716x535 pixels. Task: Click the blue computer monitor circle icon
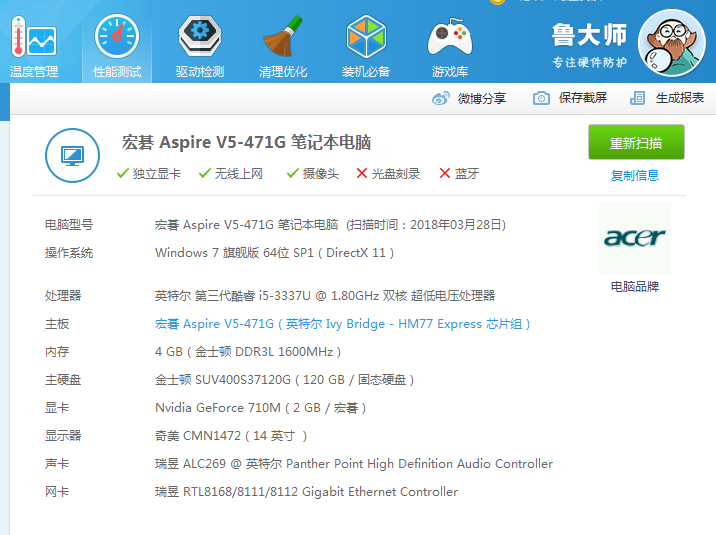[x=72, y=155]
